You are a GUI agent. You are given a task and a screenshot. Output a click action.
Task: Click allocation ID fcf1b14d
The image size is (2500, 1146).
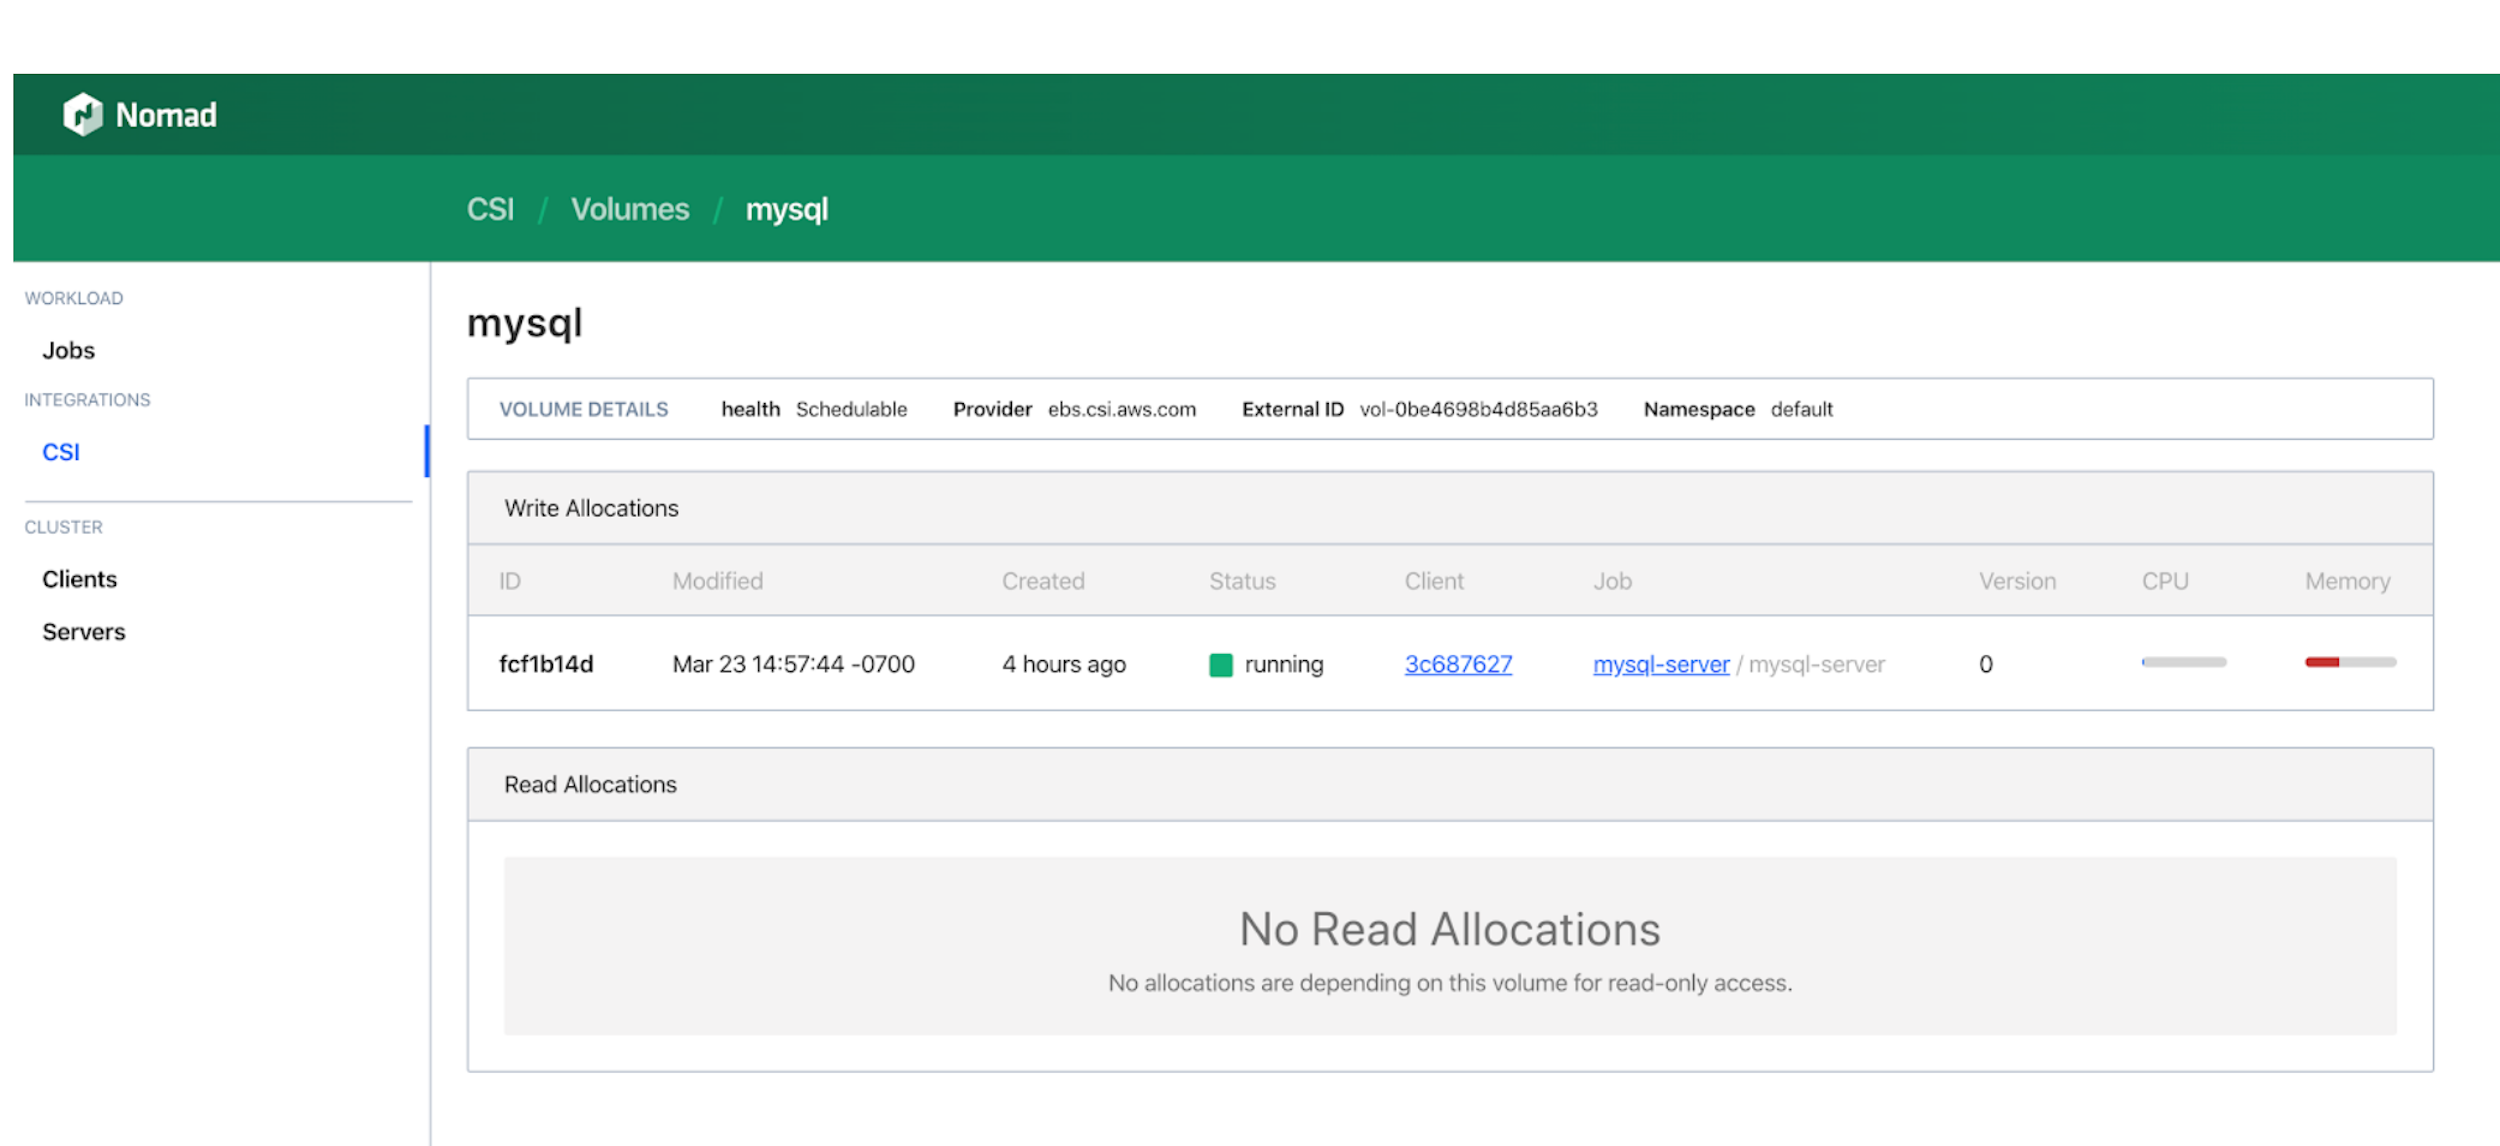coord(545,663)
